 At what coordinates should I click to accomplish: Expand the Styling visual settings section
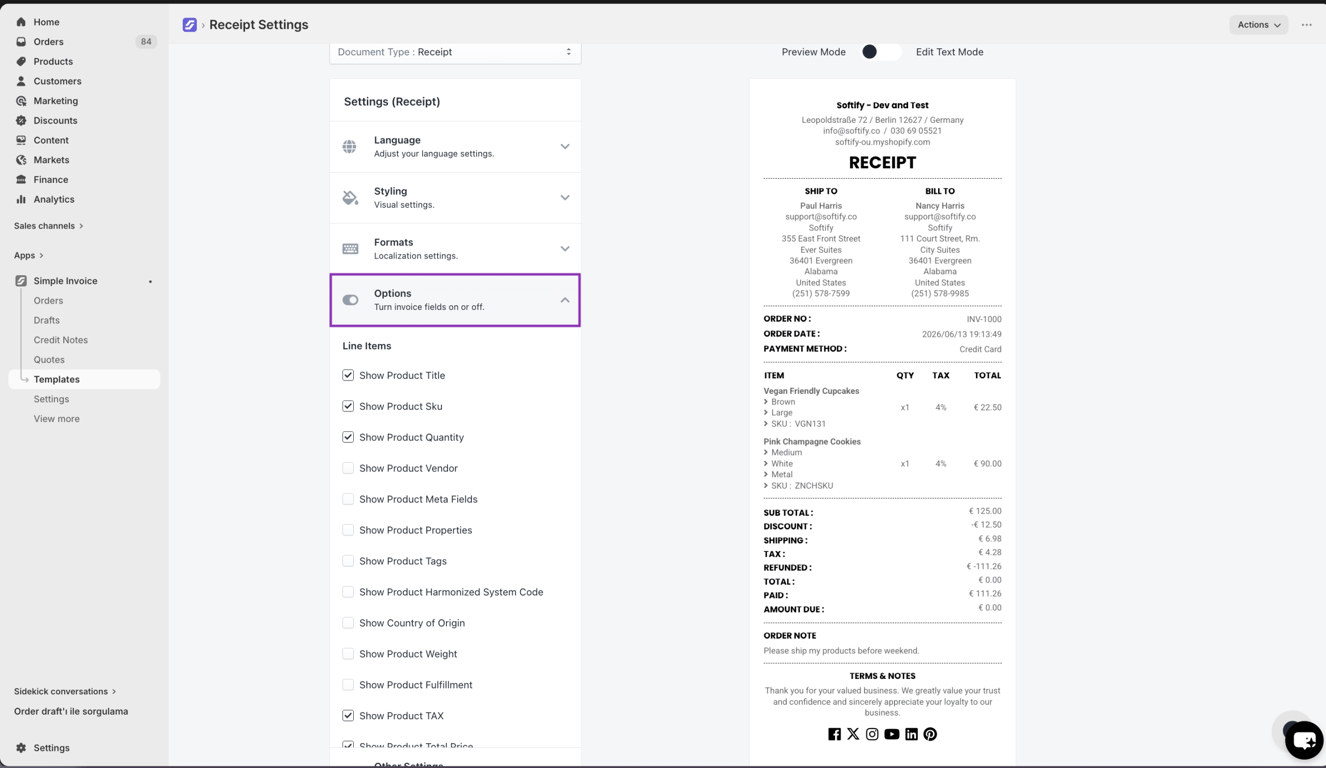tap(455, 198)
